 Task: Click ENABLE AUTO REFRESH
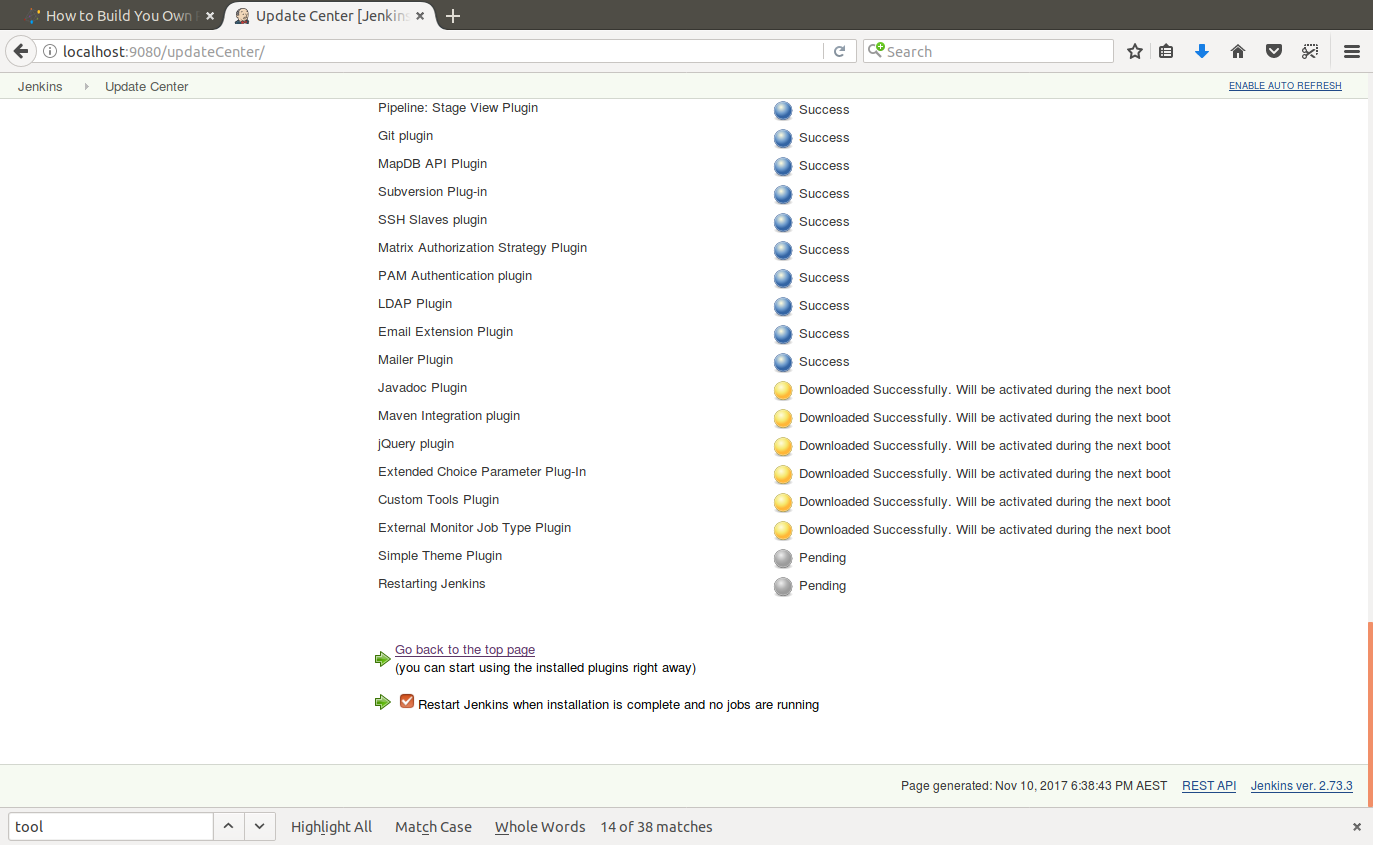pos(1285,86)
